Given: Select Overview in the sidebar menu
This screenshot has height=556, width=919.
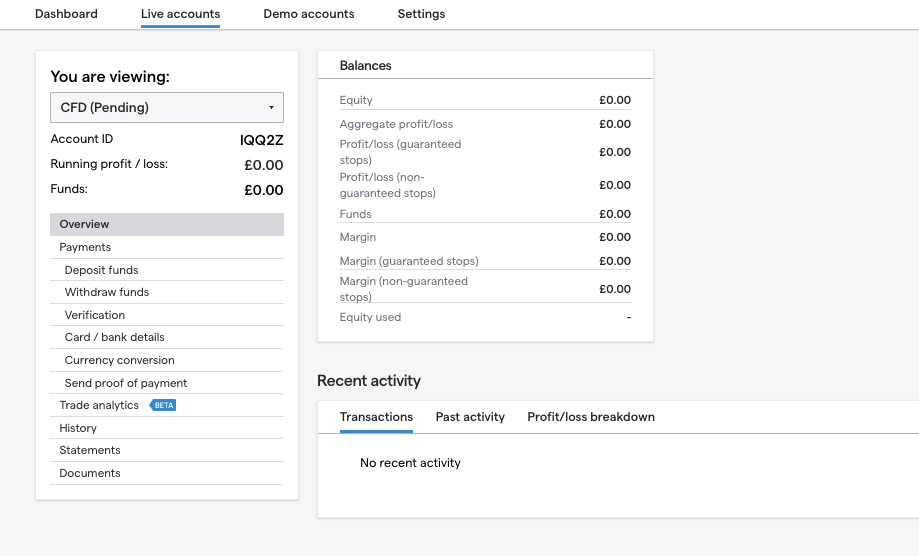Looking at the screenshot, I should point(167,224).
